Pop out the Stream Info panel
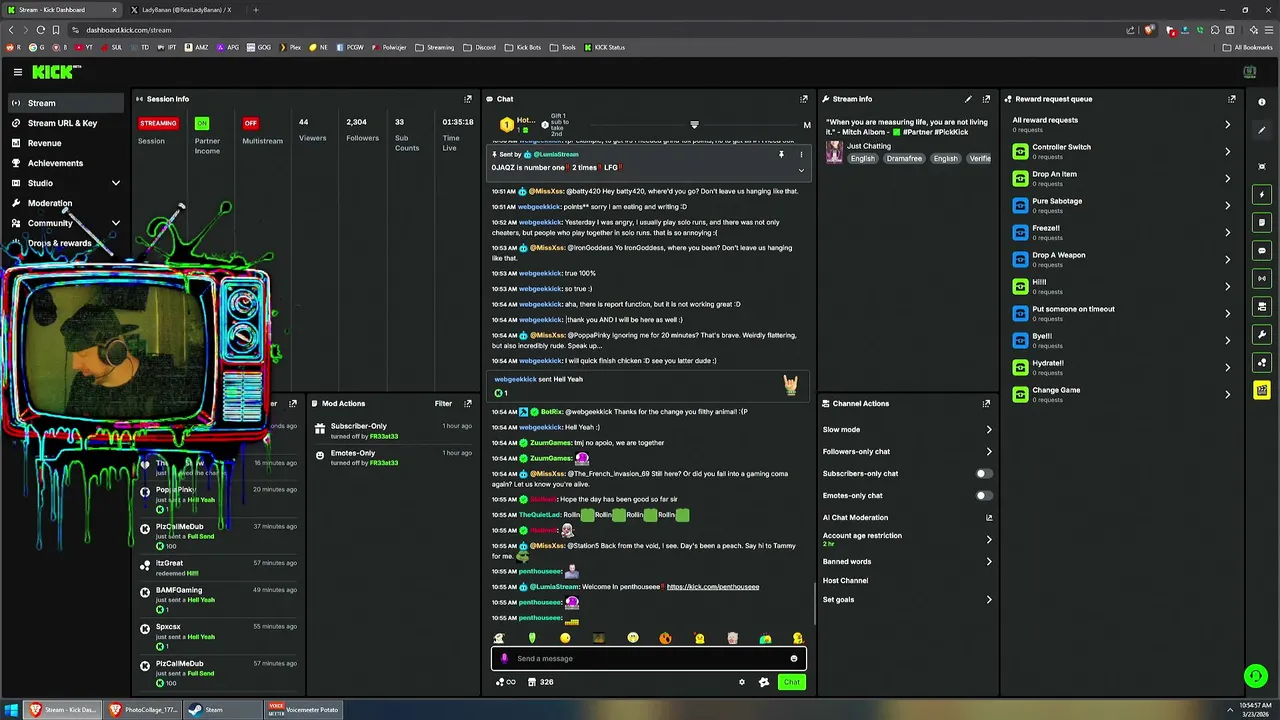 coord(986,99)
